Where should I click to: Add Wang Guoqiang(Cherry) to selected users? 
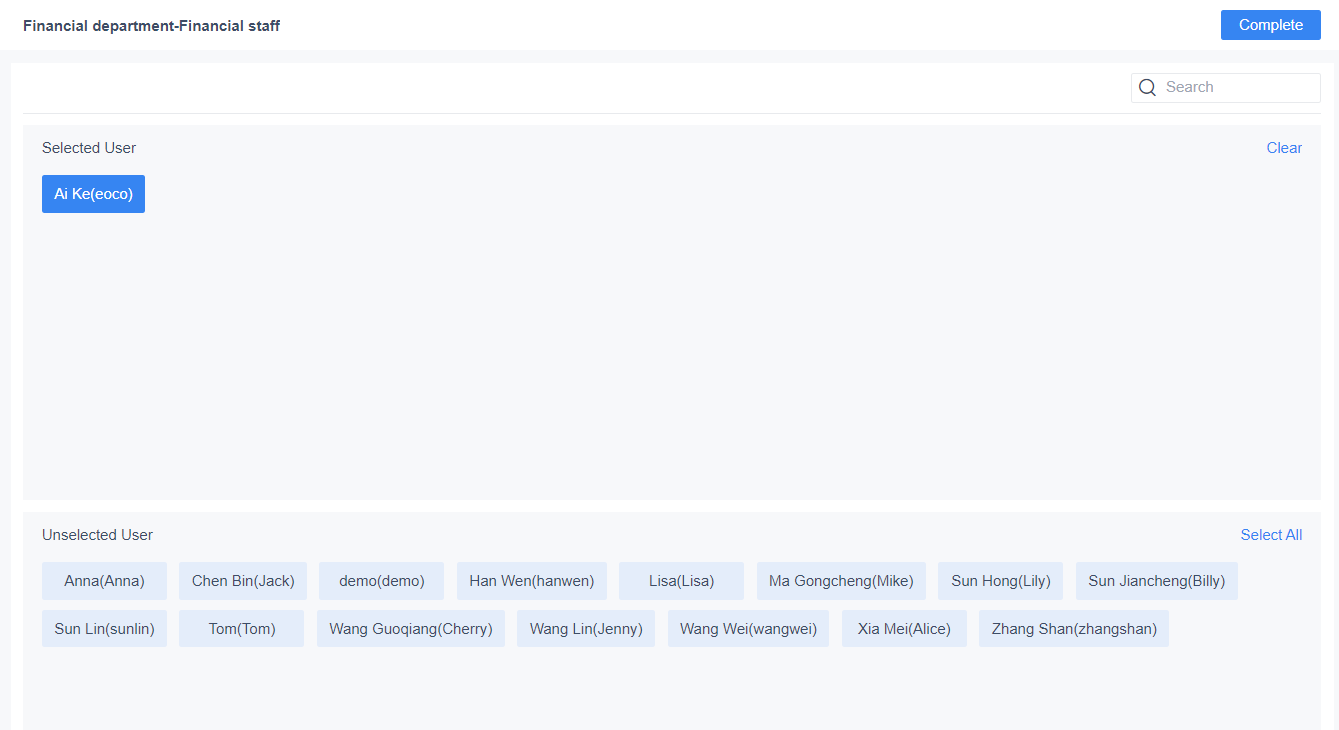click(x=410, y=628)
